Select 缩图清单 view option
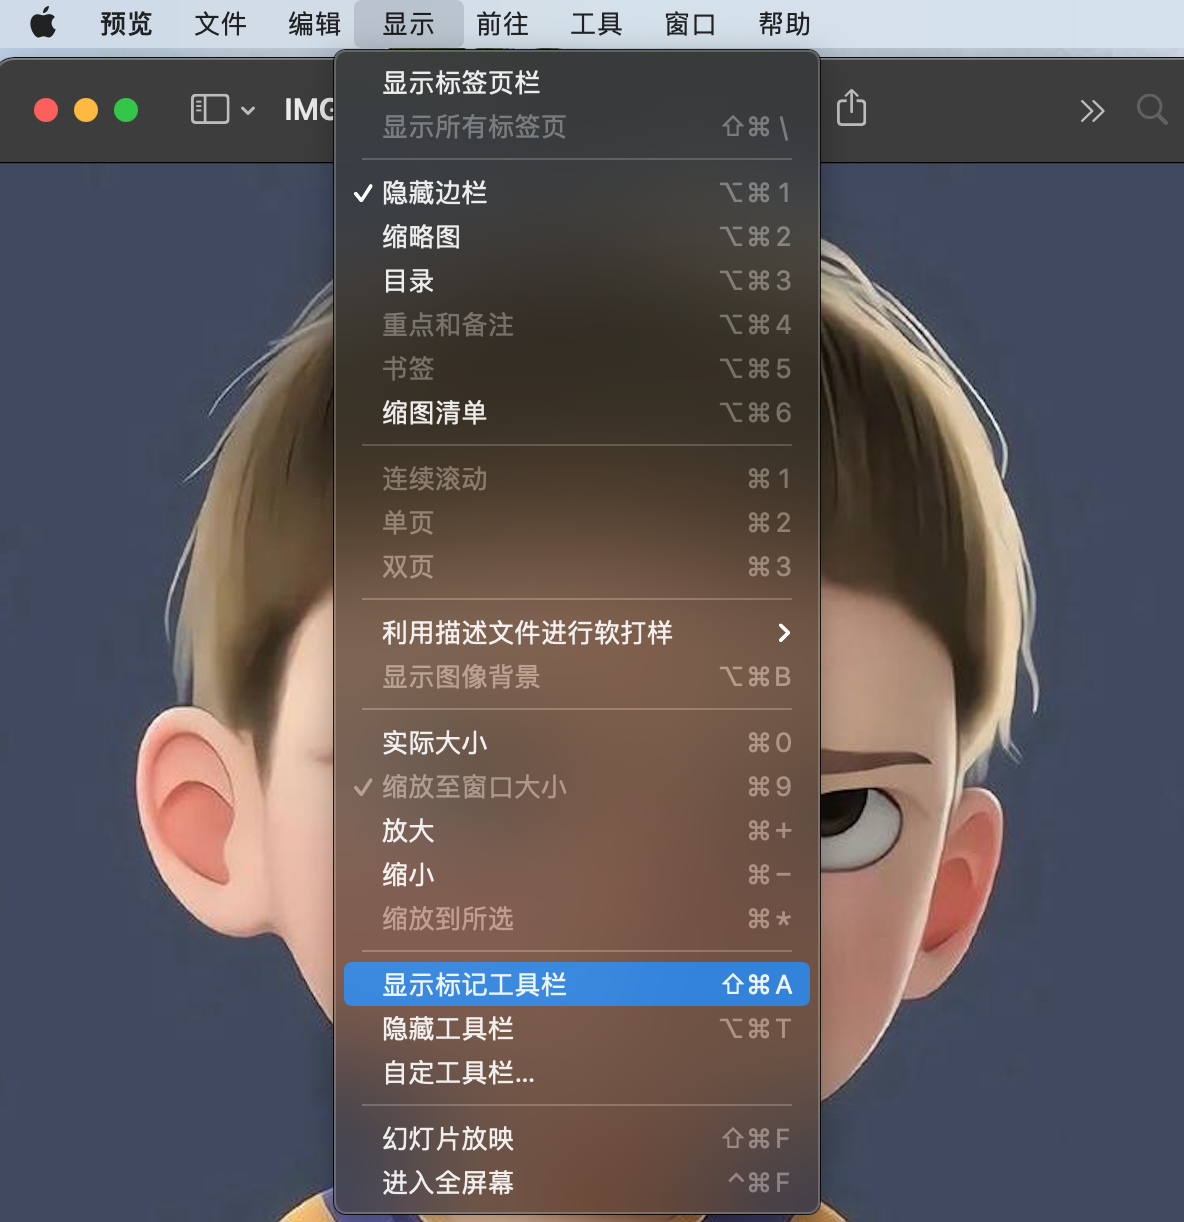 (577, 413)
